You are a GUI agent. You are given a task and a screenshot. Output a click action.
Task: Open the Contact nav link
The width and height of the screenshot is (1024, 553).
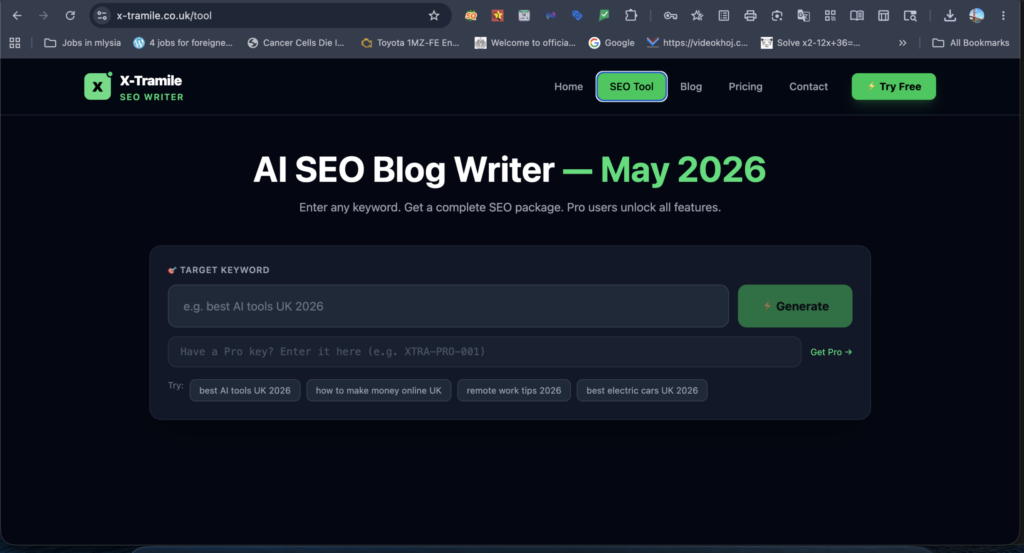click(x=808, y=86)
